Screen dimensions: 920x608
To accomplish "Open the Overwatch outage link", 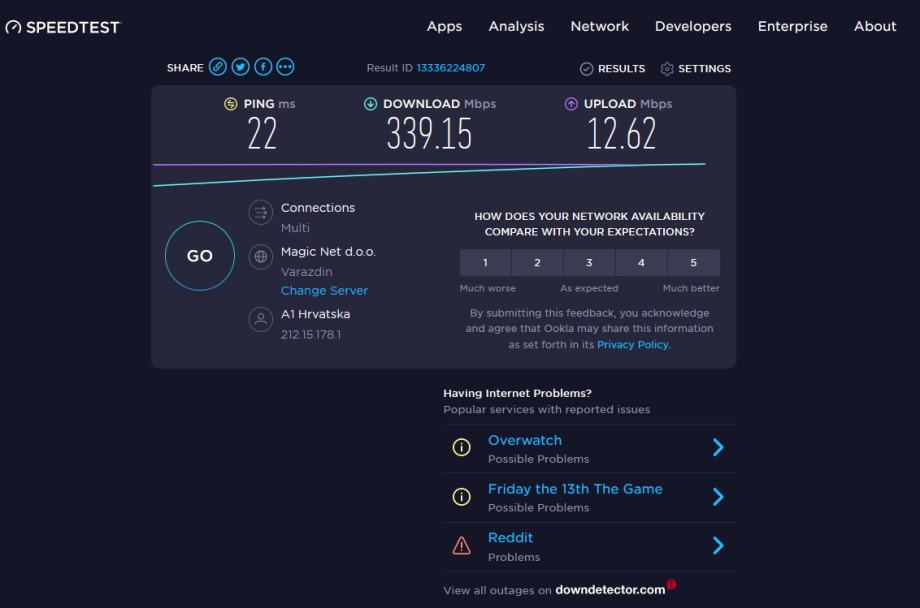I will (x=525, y=440).
